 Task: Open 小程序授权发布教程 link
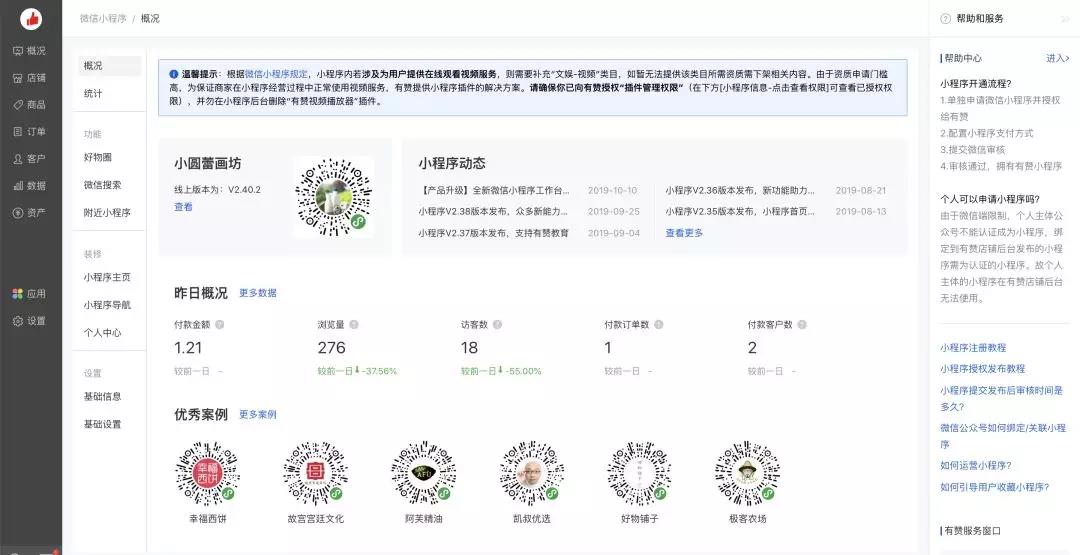[x=982, y=368]
